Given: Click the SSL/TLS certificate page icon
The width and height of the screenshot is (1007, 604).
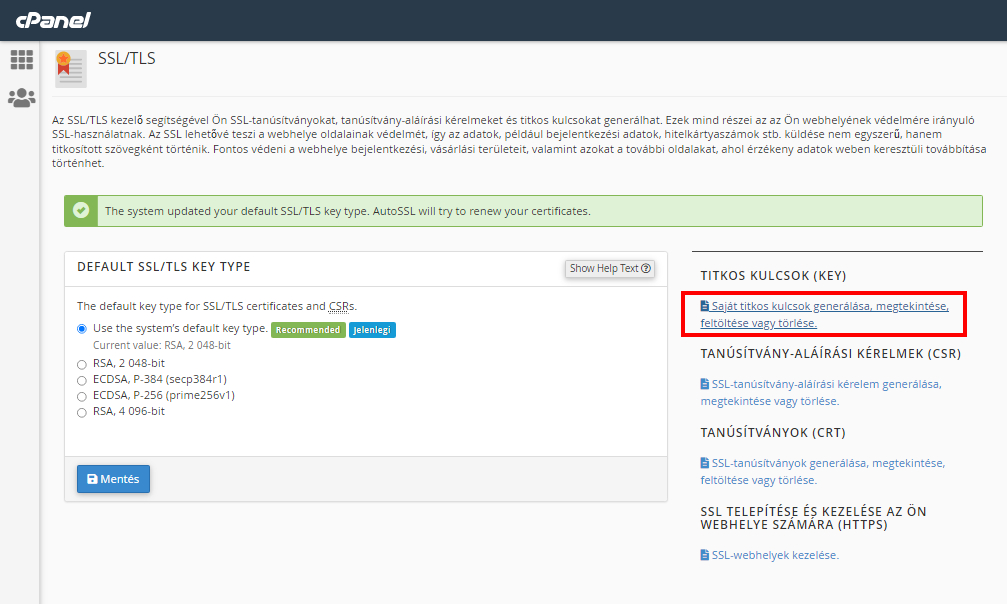Looking at the screenshot, I should coord(70,69).
